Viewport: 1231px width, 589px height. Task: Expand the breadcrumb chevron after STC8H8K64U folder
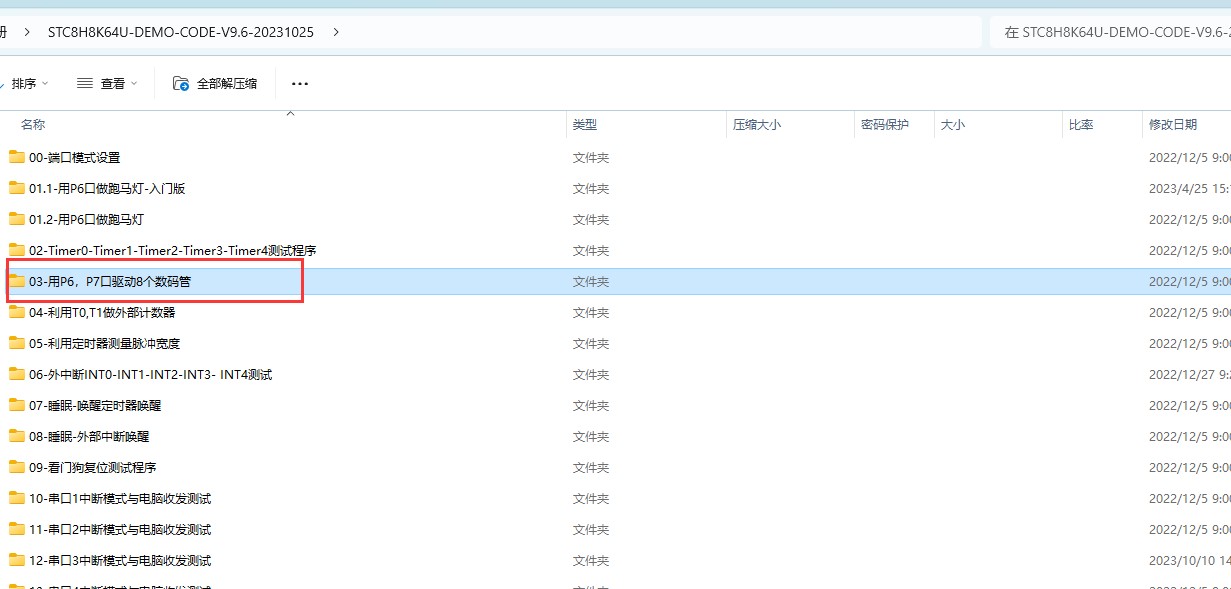pos(336,32)
